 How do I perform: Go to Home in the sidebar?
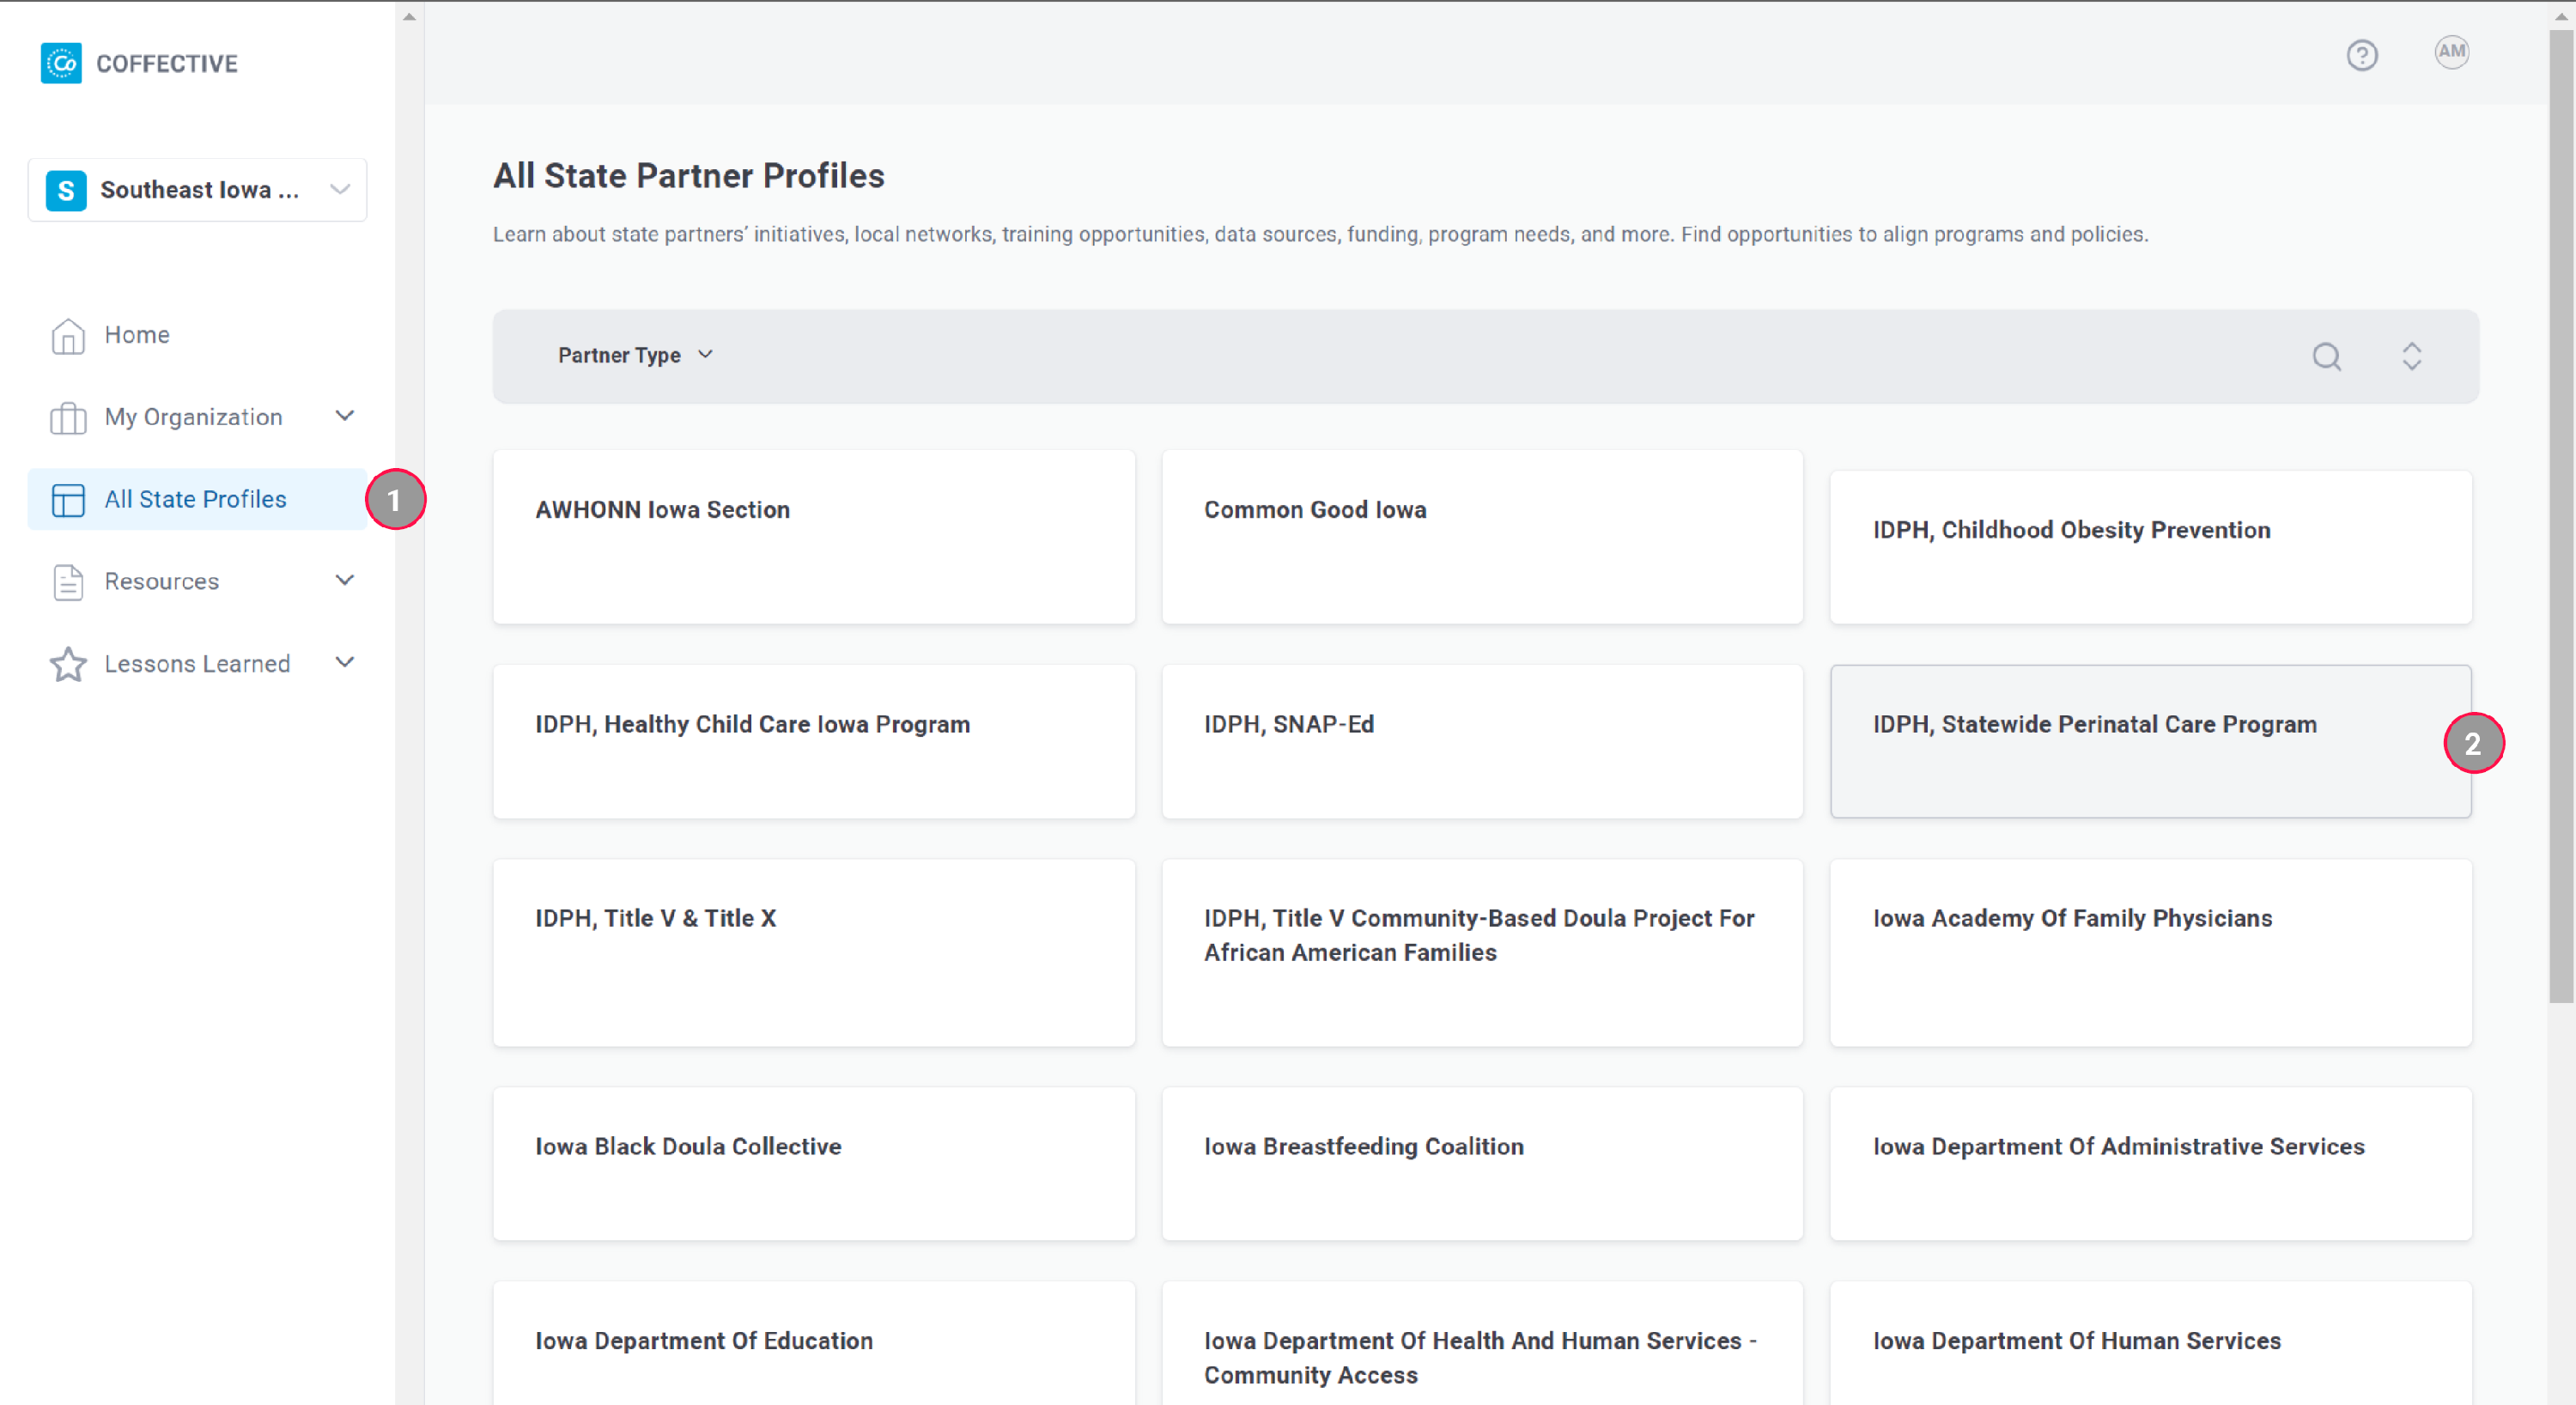[137, 335]
